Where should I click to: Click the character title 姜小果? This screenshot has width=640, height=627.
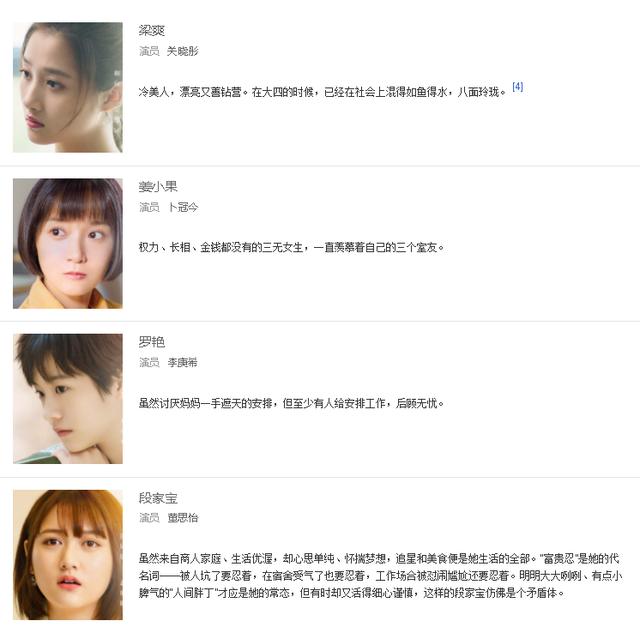(x=158, y=187)
